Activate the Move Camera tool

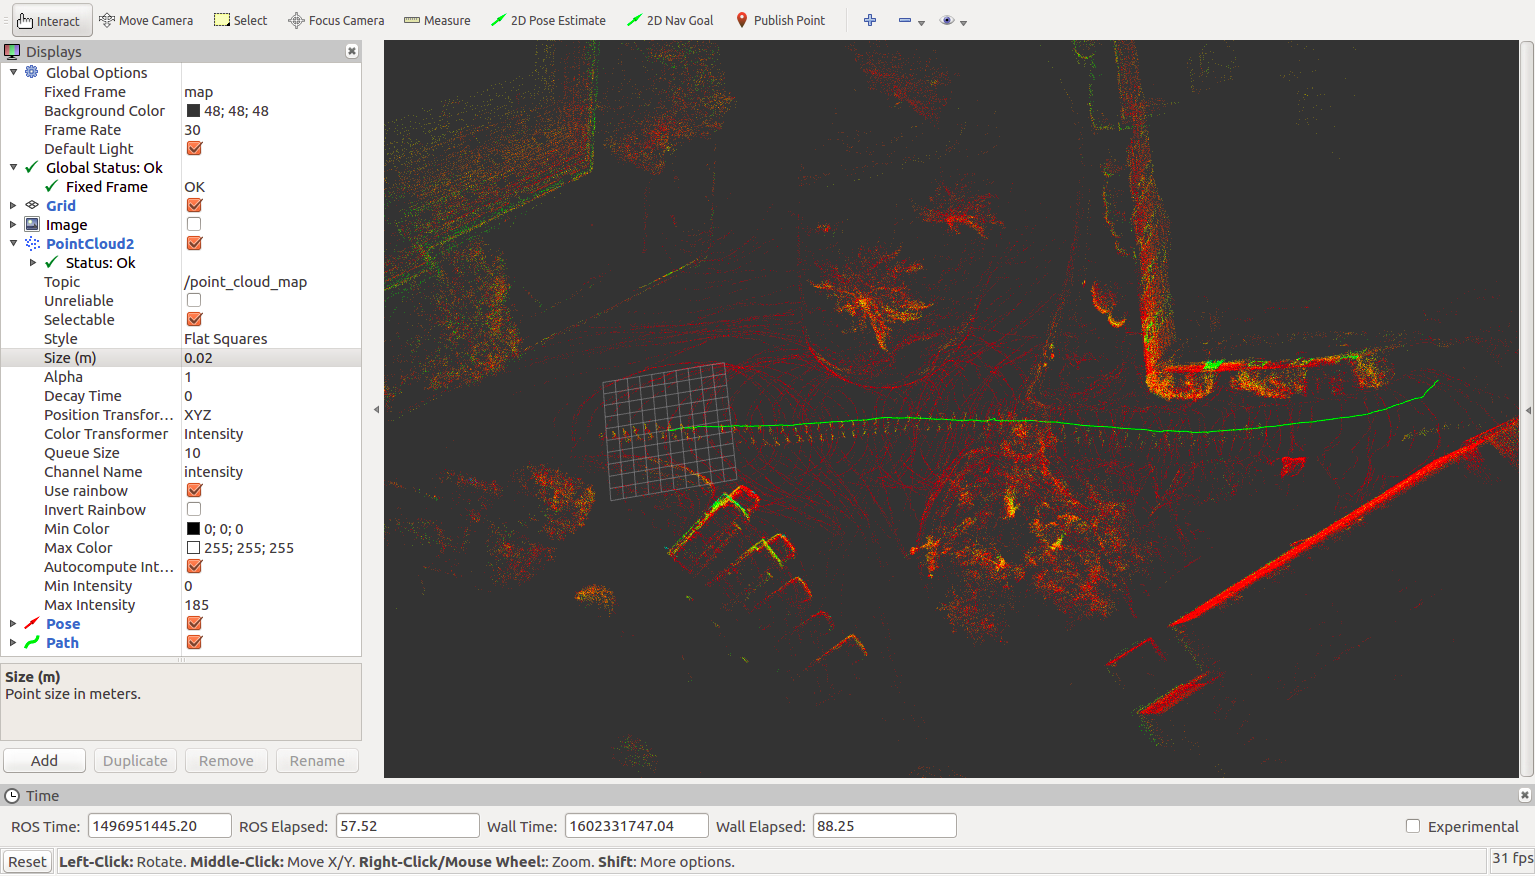tap(146, 20)
